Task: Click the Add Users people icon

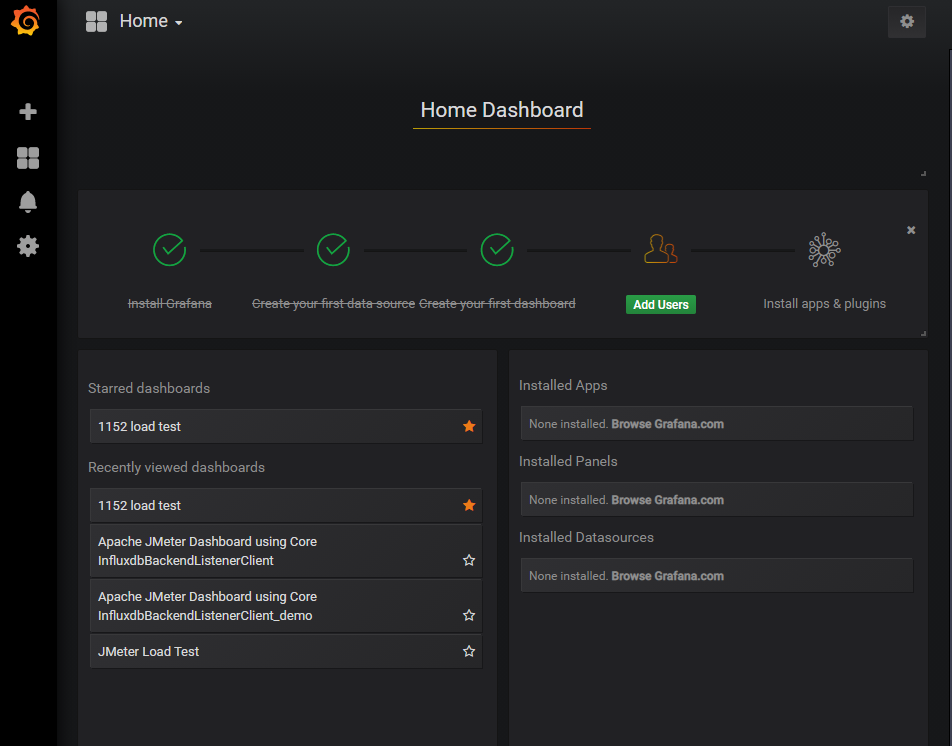Action: pyautogui.click(x=660, y=249)
